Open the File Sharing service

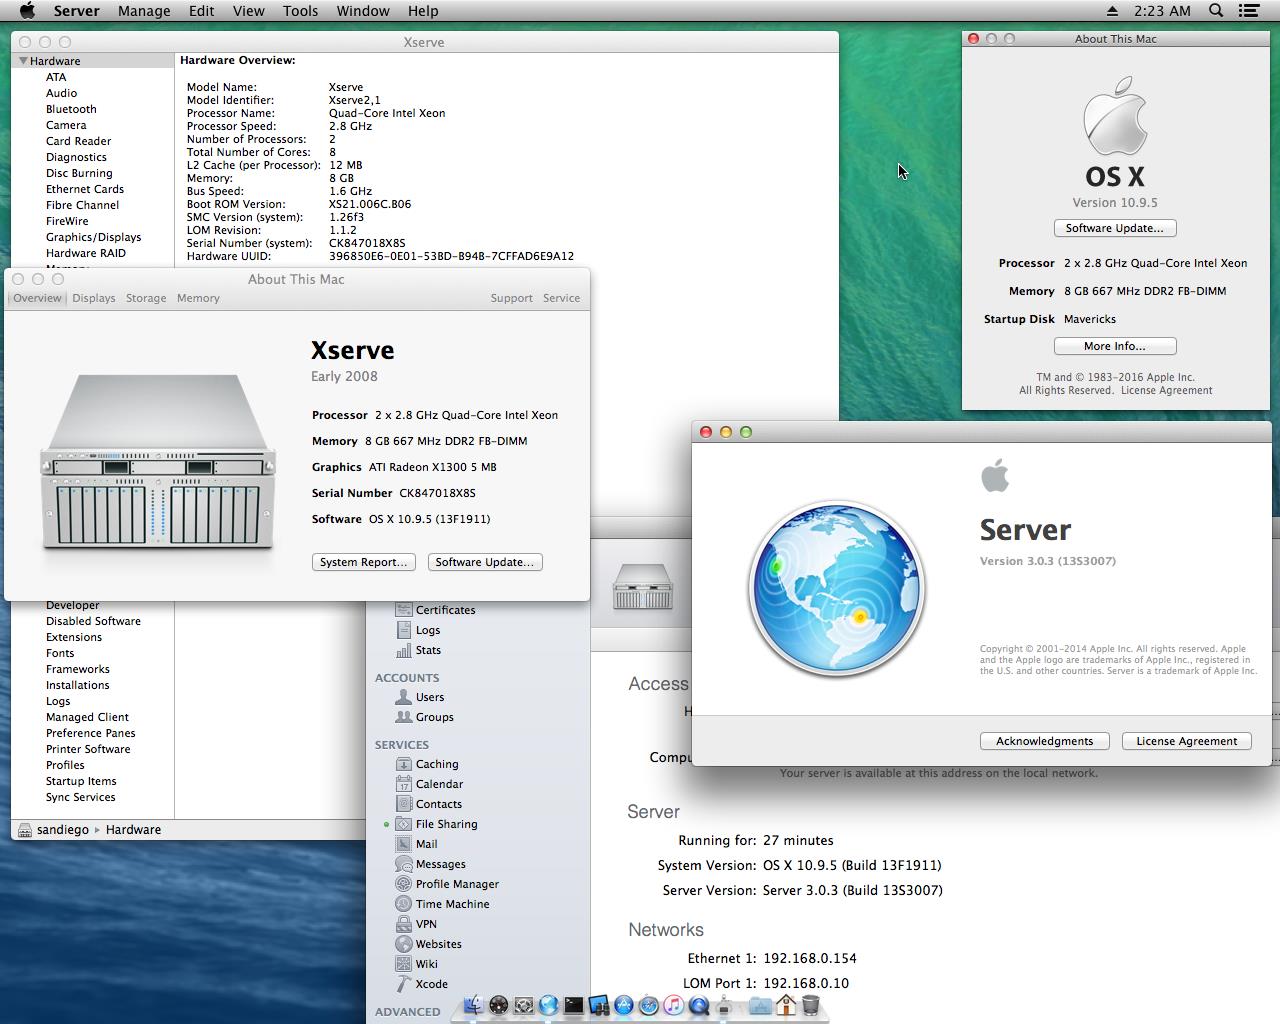click(x=436, y=824)
